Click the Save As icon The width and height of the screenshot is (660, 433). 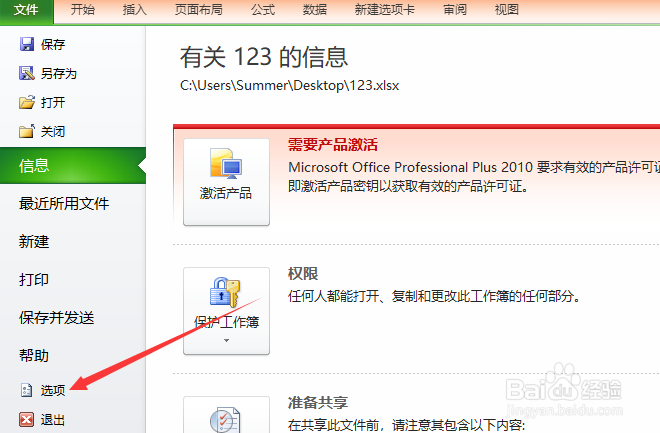27,73
